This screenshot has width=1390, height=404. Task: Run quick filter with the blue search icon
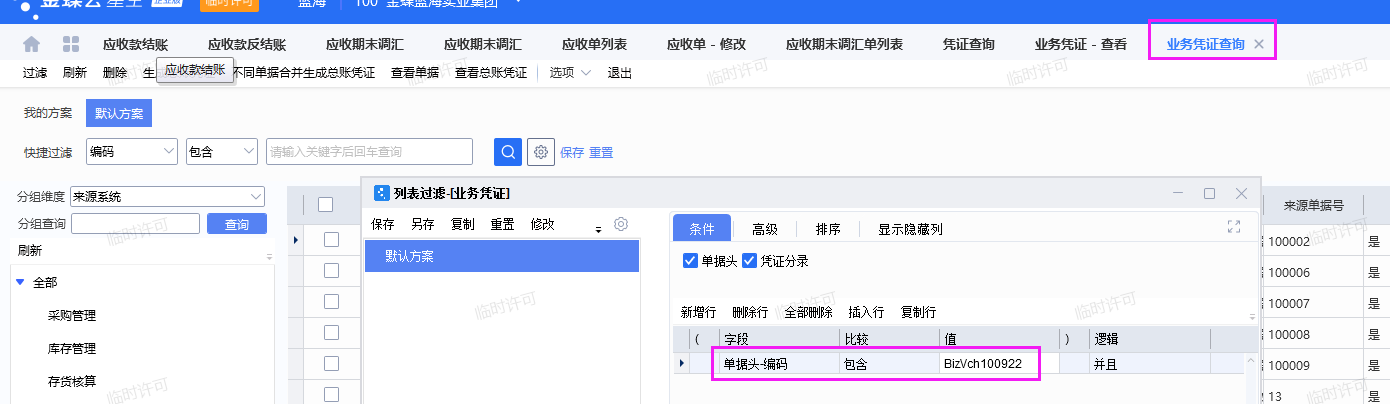pos(508,152)
